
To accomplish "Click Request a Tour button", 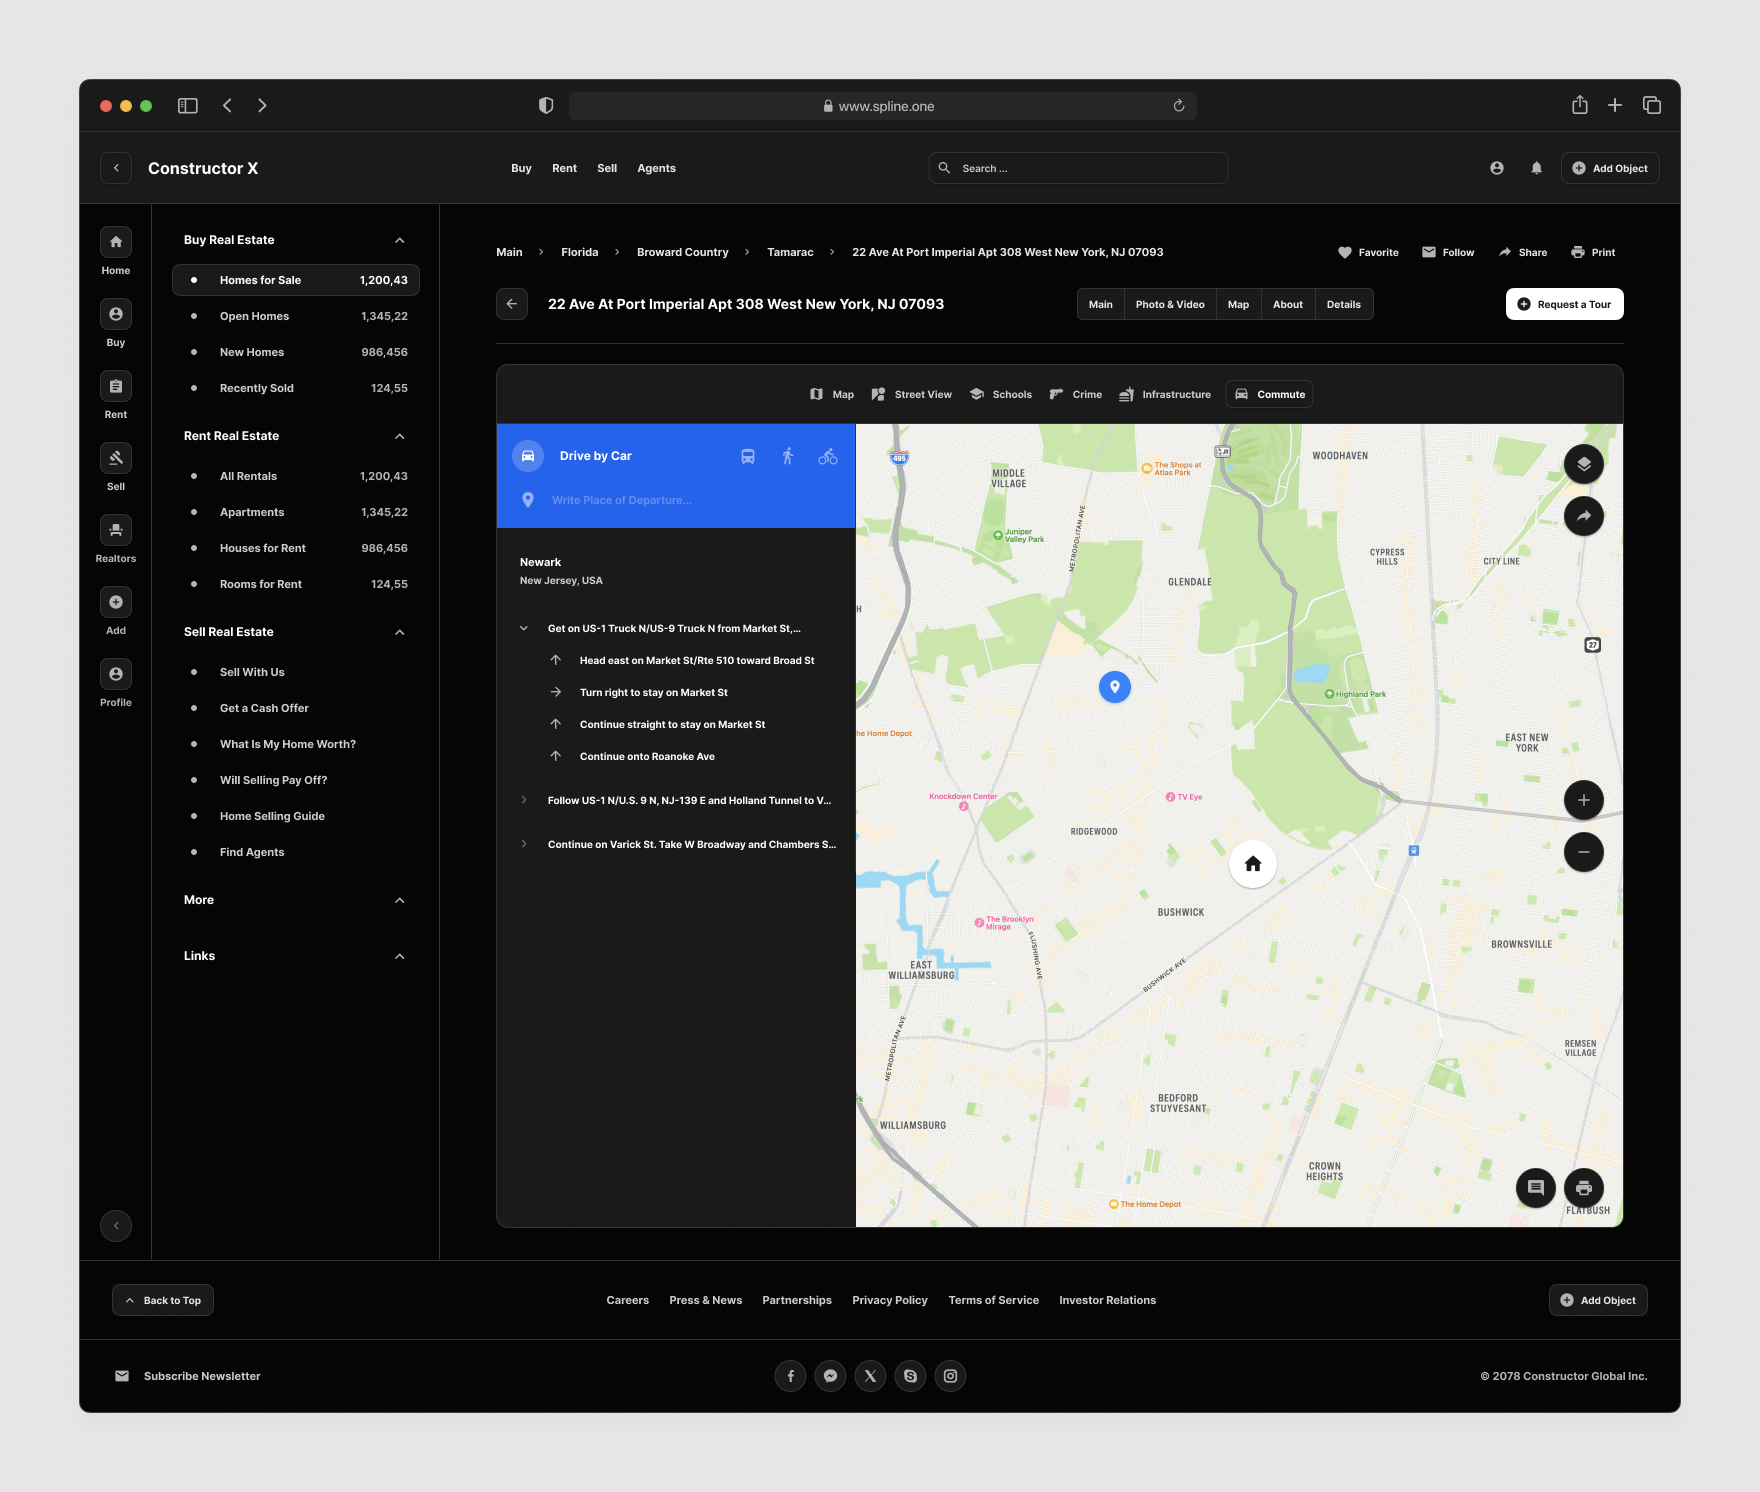I will point(1565,304).
